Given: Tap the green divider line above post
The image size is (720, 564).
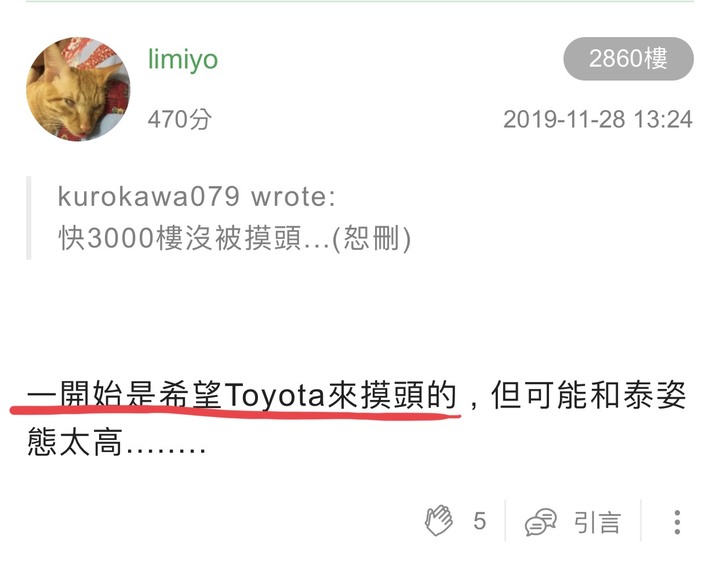Looking at the screenshot, I should point(360,1).
